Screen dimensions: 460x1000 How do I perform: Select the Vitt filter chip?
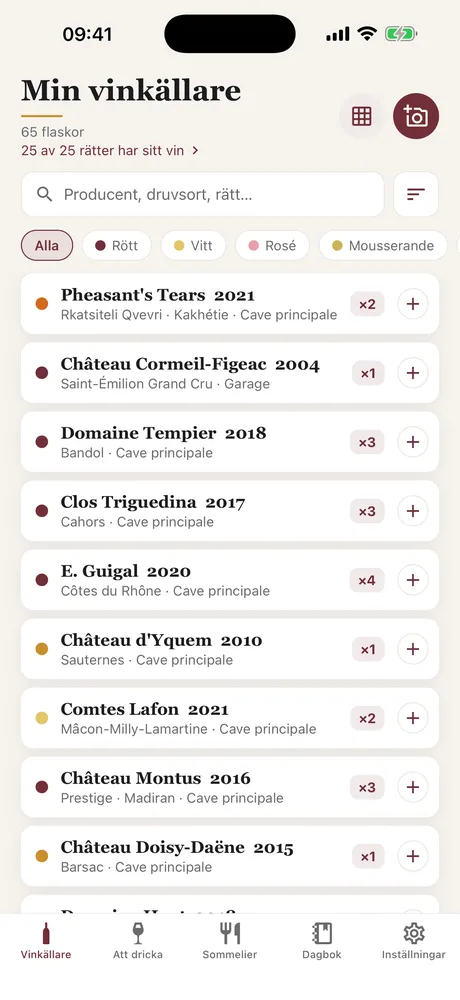coord(193,246)
